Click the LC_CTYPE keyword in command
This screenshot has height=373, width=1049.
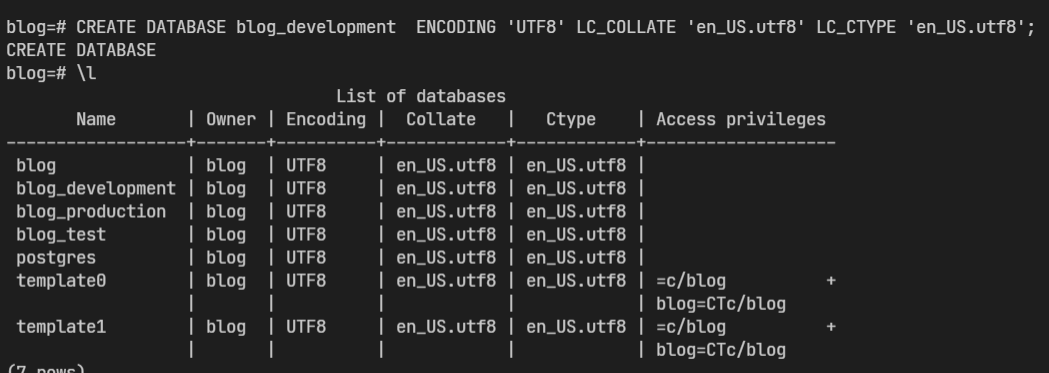[x=856, y=28]
